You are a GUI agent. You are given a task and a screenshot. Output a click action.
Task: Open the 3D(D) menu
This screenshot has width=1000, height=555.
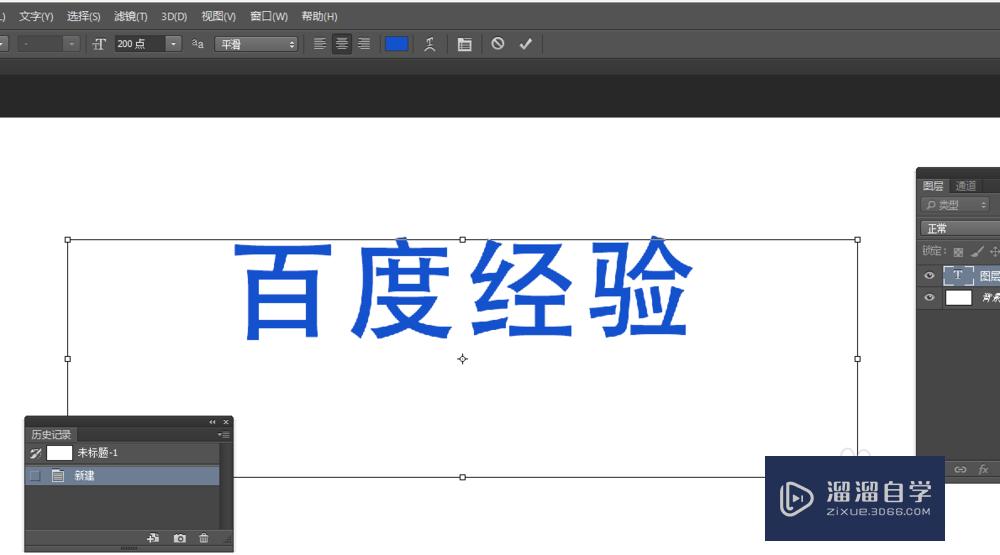click(173, 17)
